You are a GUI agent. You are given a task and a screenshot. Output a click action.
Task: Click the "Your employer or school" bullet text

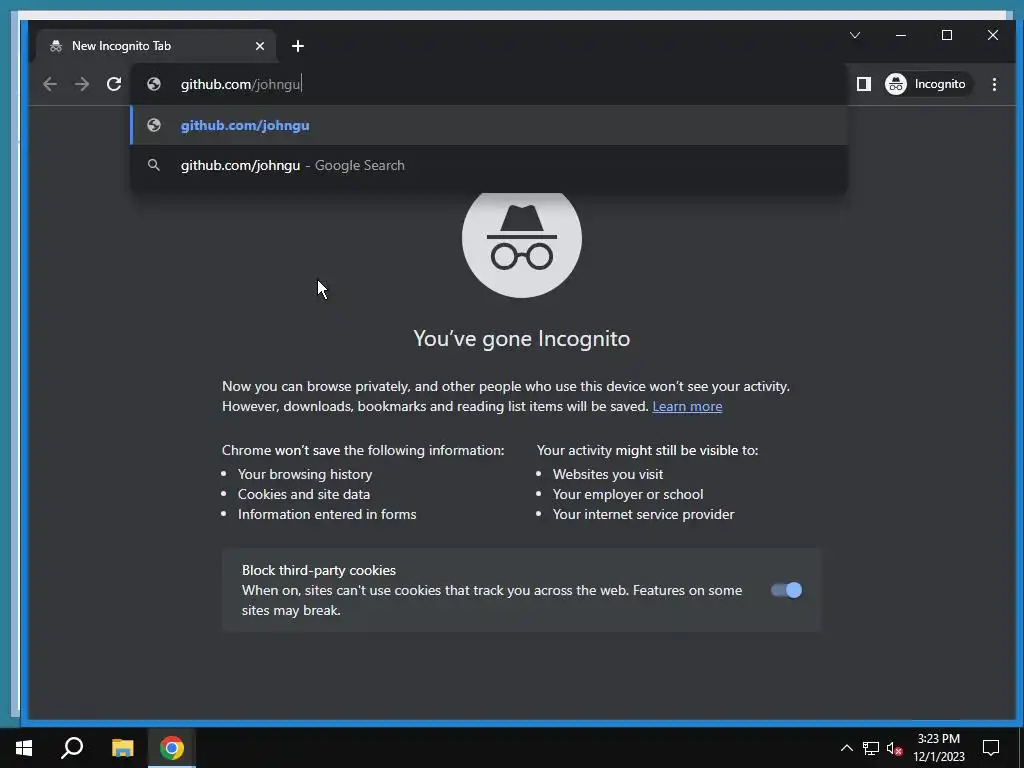(628, 494)
